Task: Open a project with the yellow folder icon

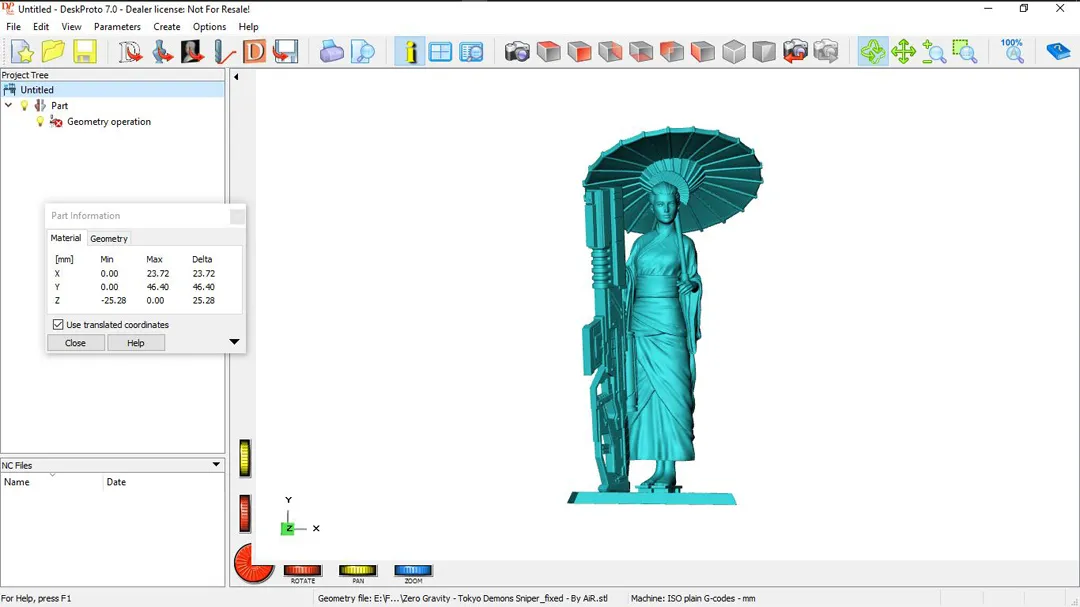Action: (x=53, y=52)
